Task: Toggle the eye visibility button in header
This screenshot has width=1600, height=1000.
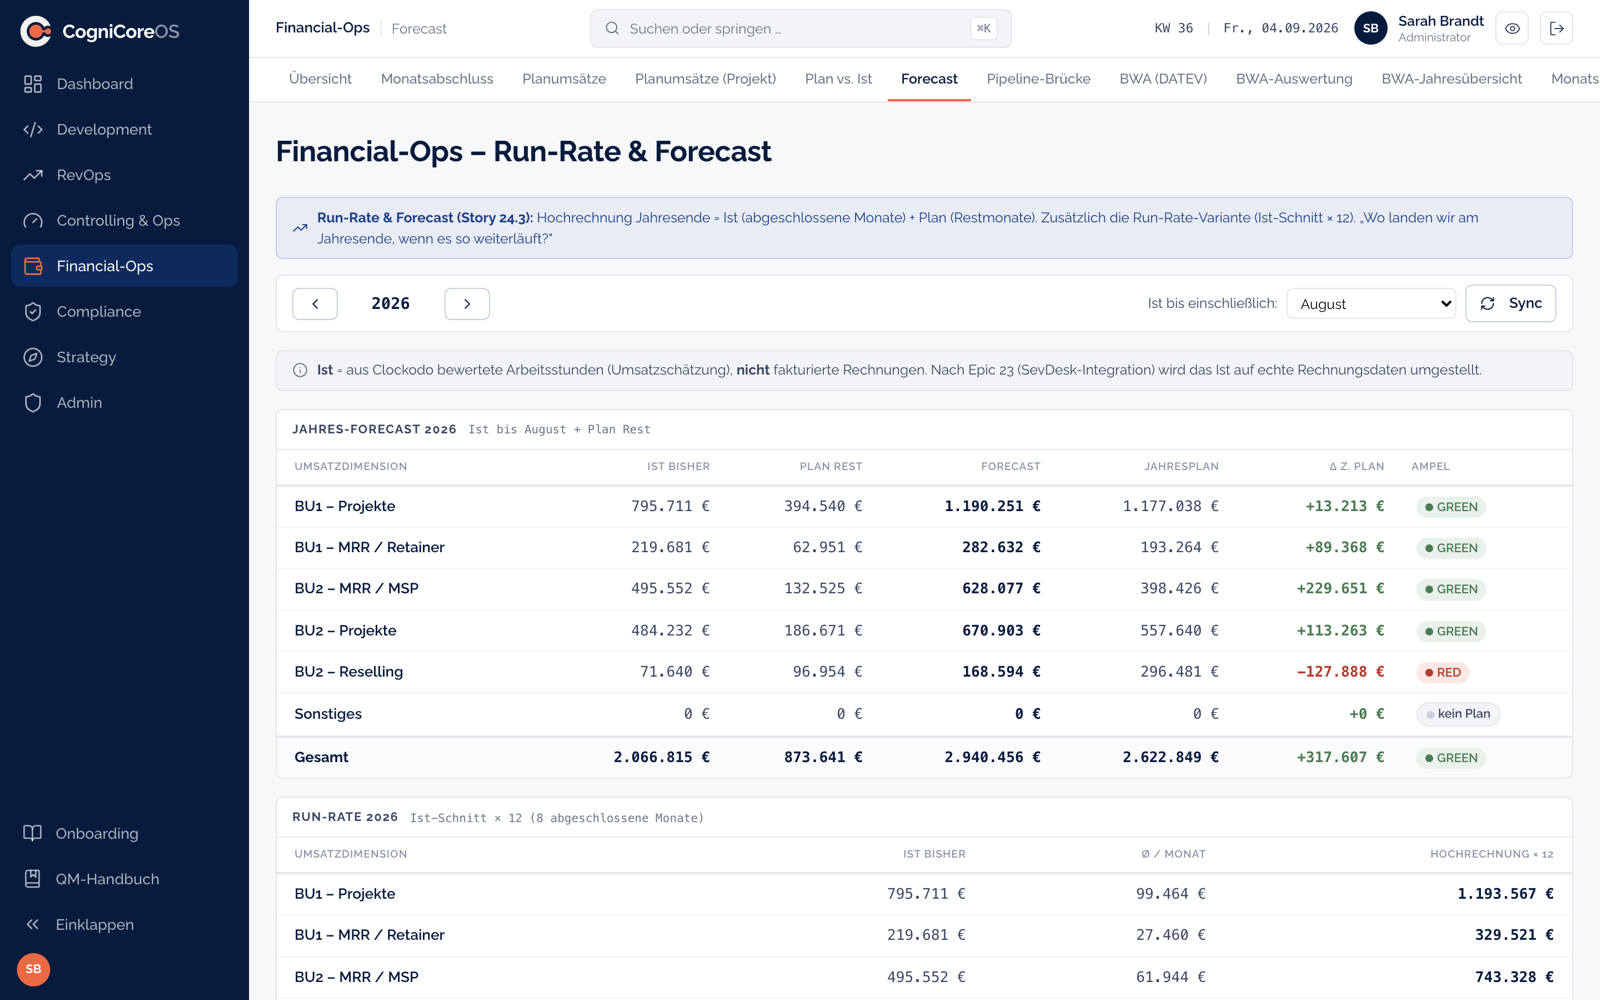Action: coord(1512,28)
